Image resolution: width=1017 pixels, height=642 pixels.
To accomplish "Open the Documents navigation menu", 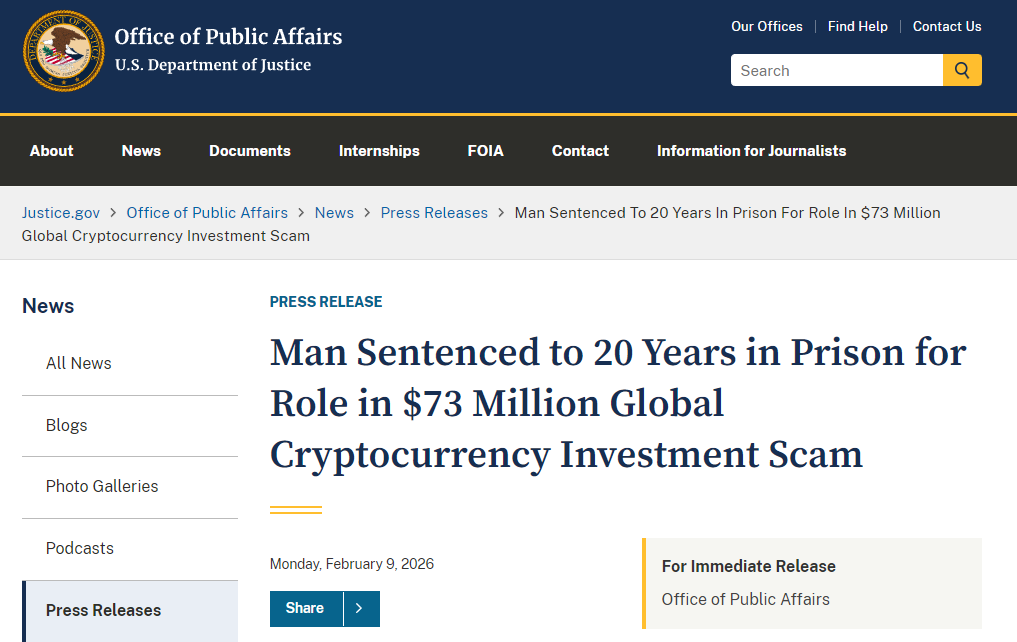I will [250, 151].
